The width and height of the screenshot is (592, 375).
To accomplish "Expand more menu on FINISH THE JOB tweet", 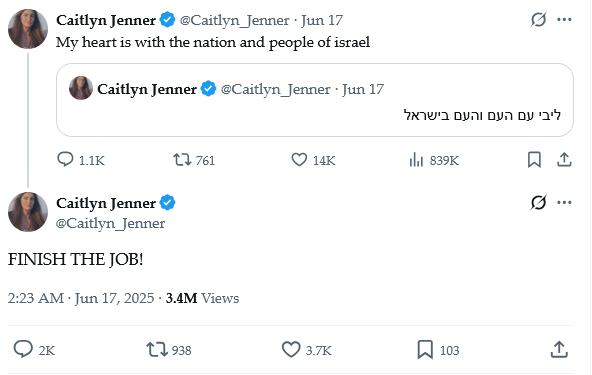I will pos(564,203).
